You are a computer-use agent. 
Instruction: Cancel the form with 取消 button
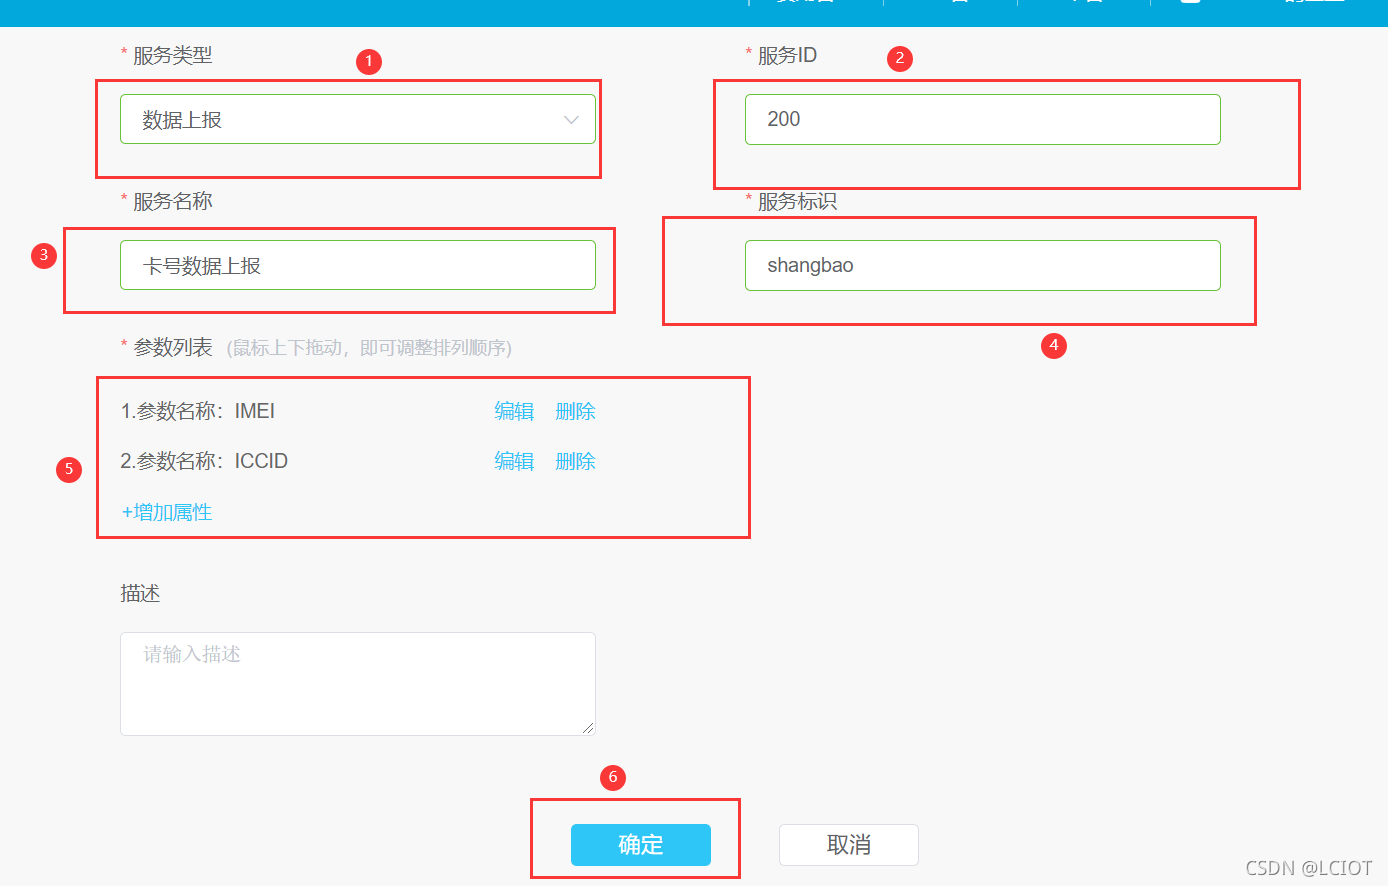click(849, 845)
